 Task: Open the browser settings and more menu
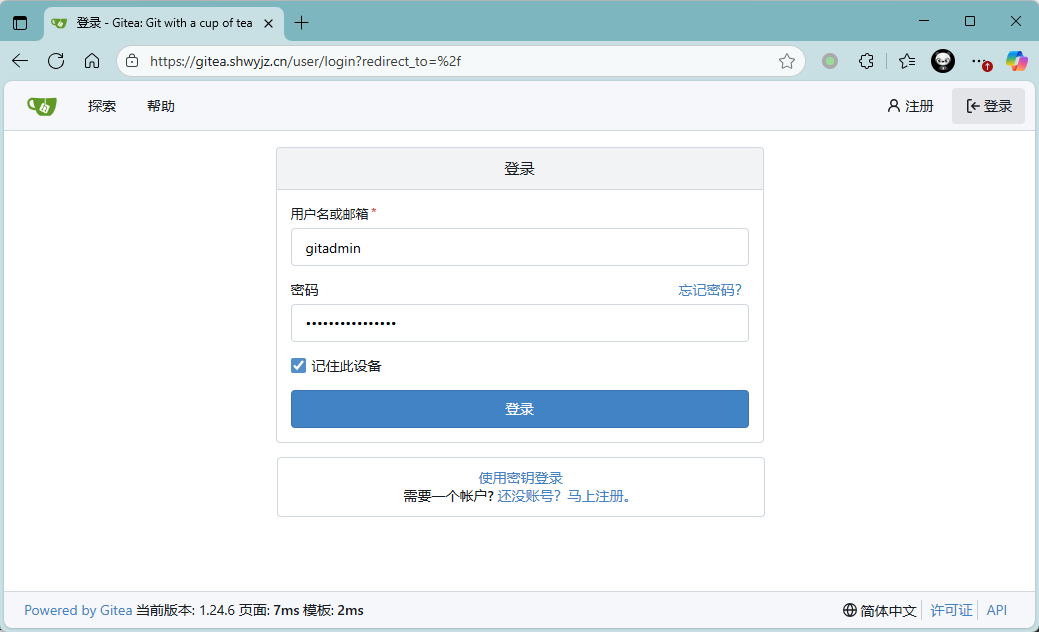pyautogui.click(x=979, y=61)
